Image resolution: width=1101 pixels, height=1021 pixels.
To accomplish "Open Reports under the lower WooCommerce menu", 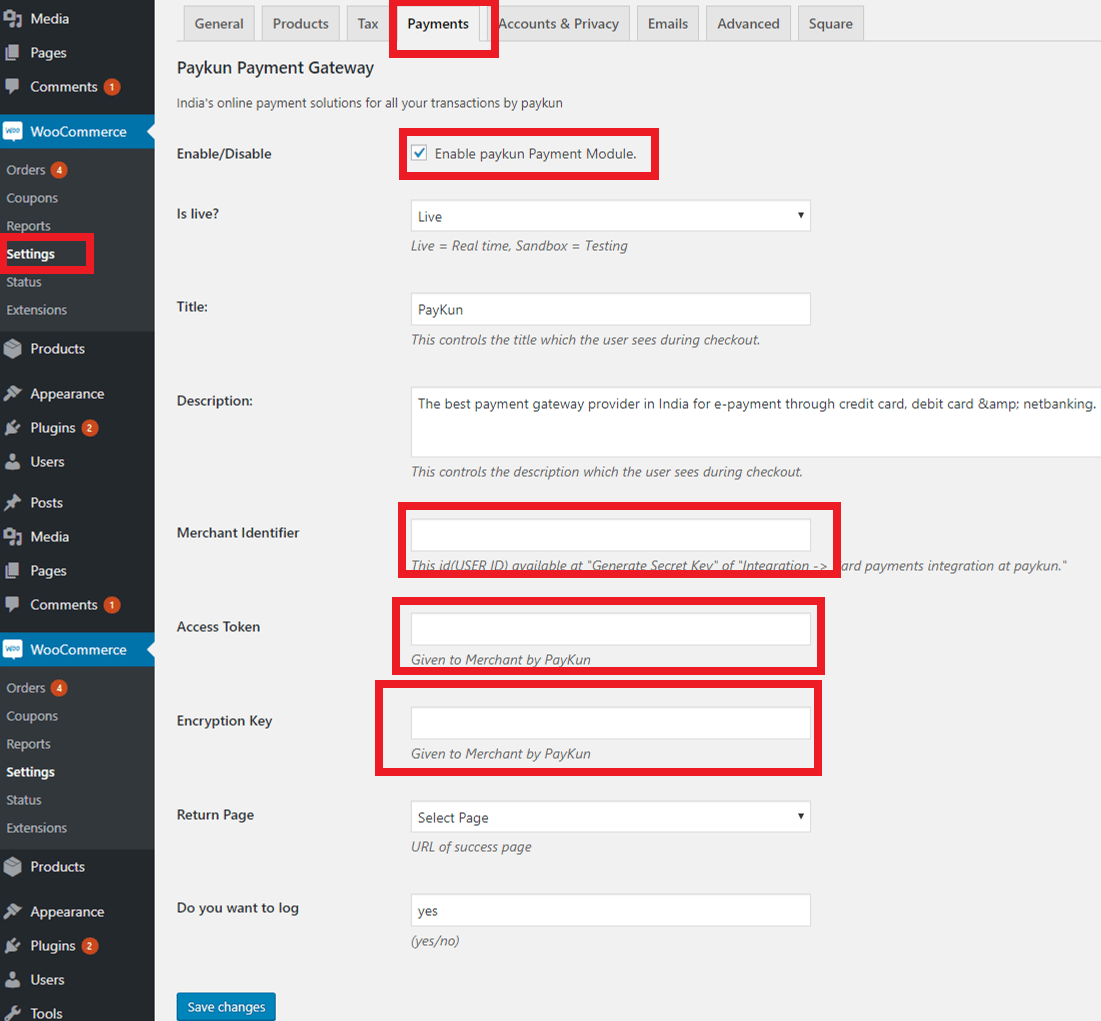I will [29, 744].
